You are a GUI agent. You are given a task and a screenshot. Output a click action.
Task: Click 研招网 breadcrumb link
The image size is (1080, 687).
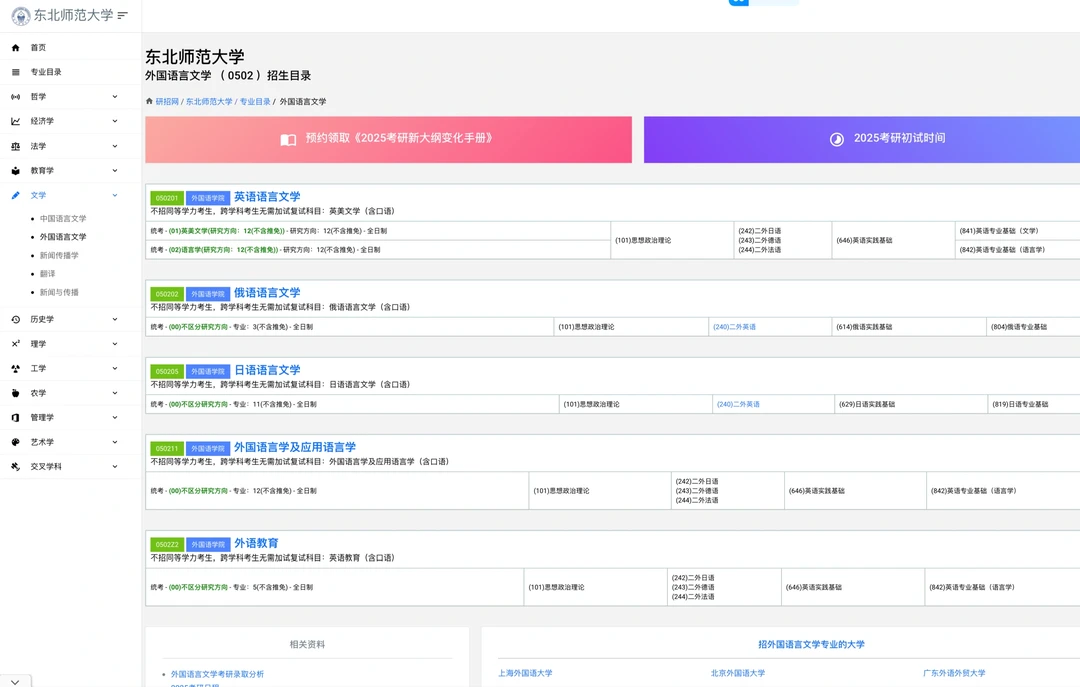point(167,101)
